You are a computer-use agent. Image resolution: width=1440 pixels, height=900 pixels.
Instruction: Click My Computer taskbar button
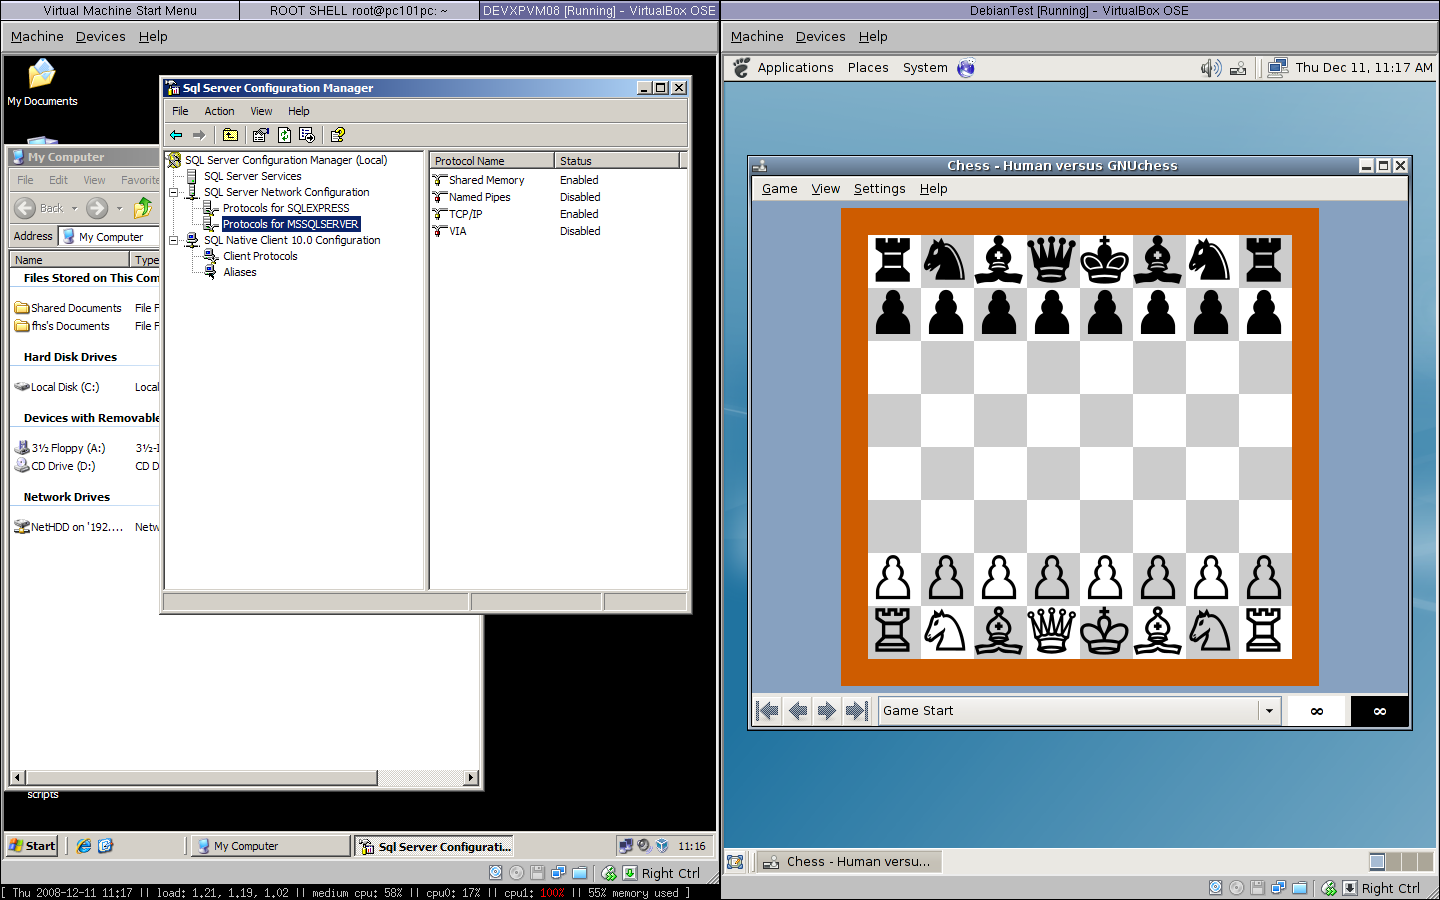[271, 846]
